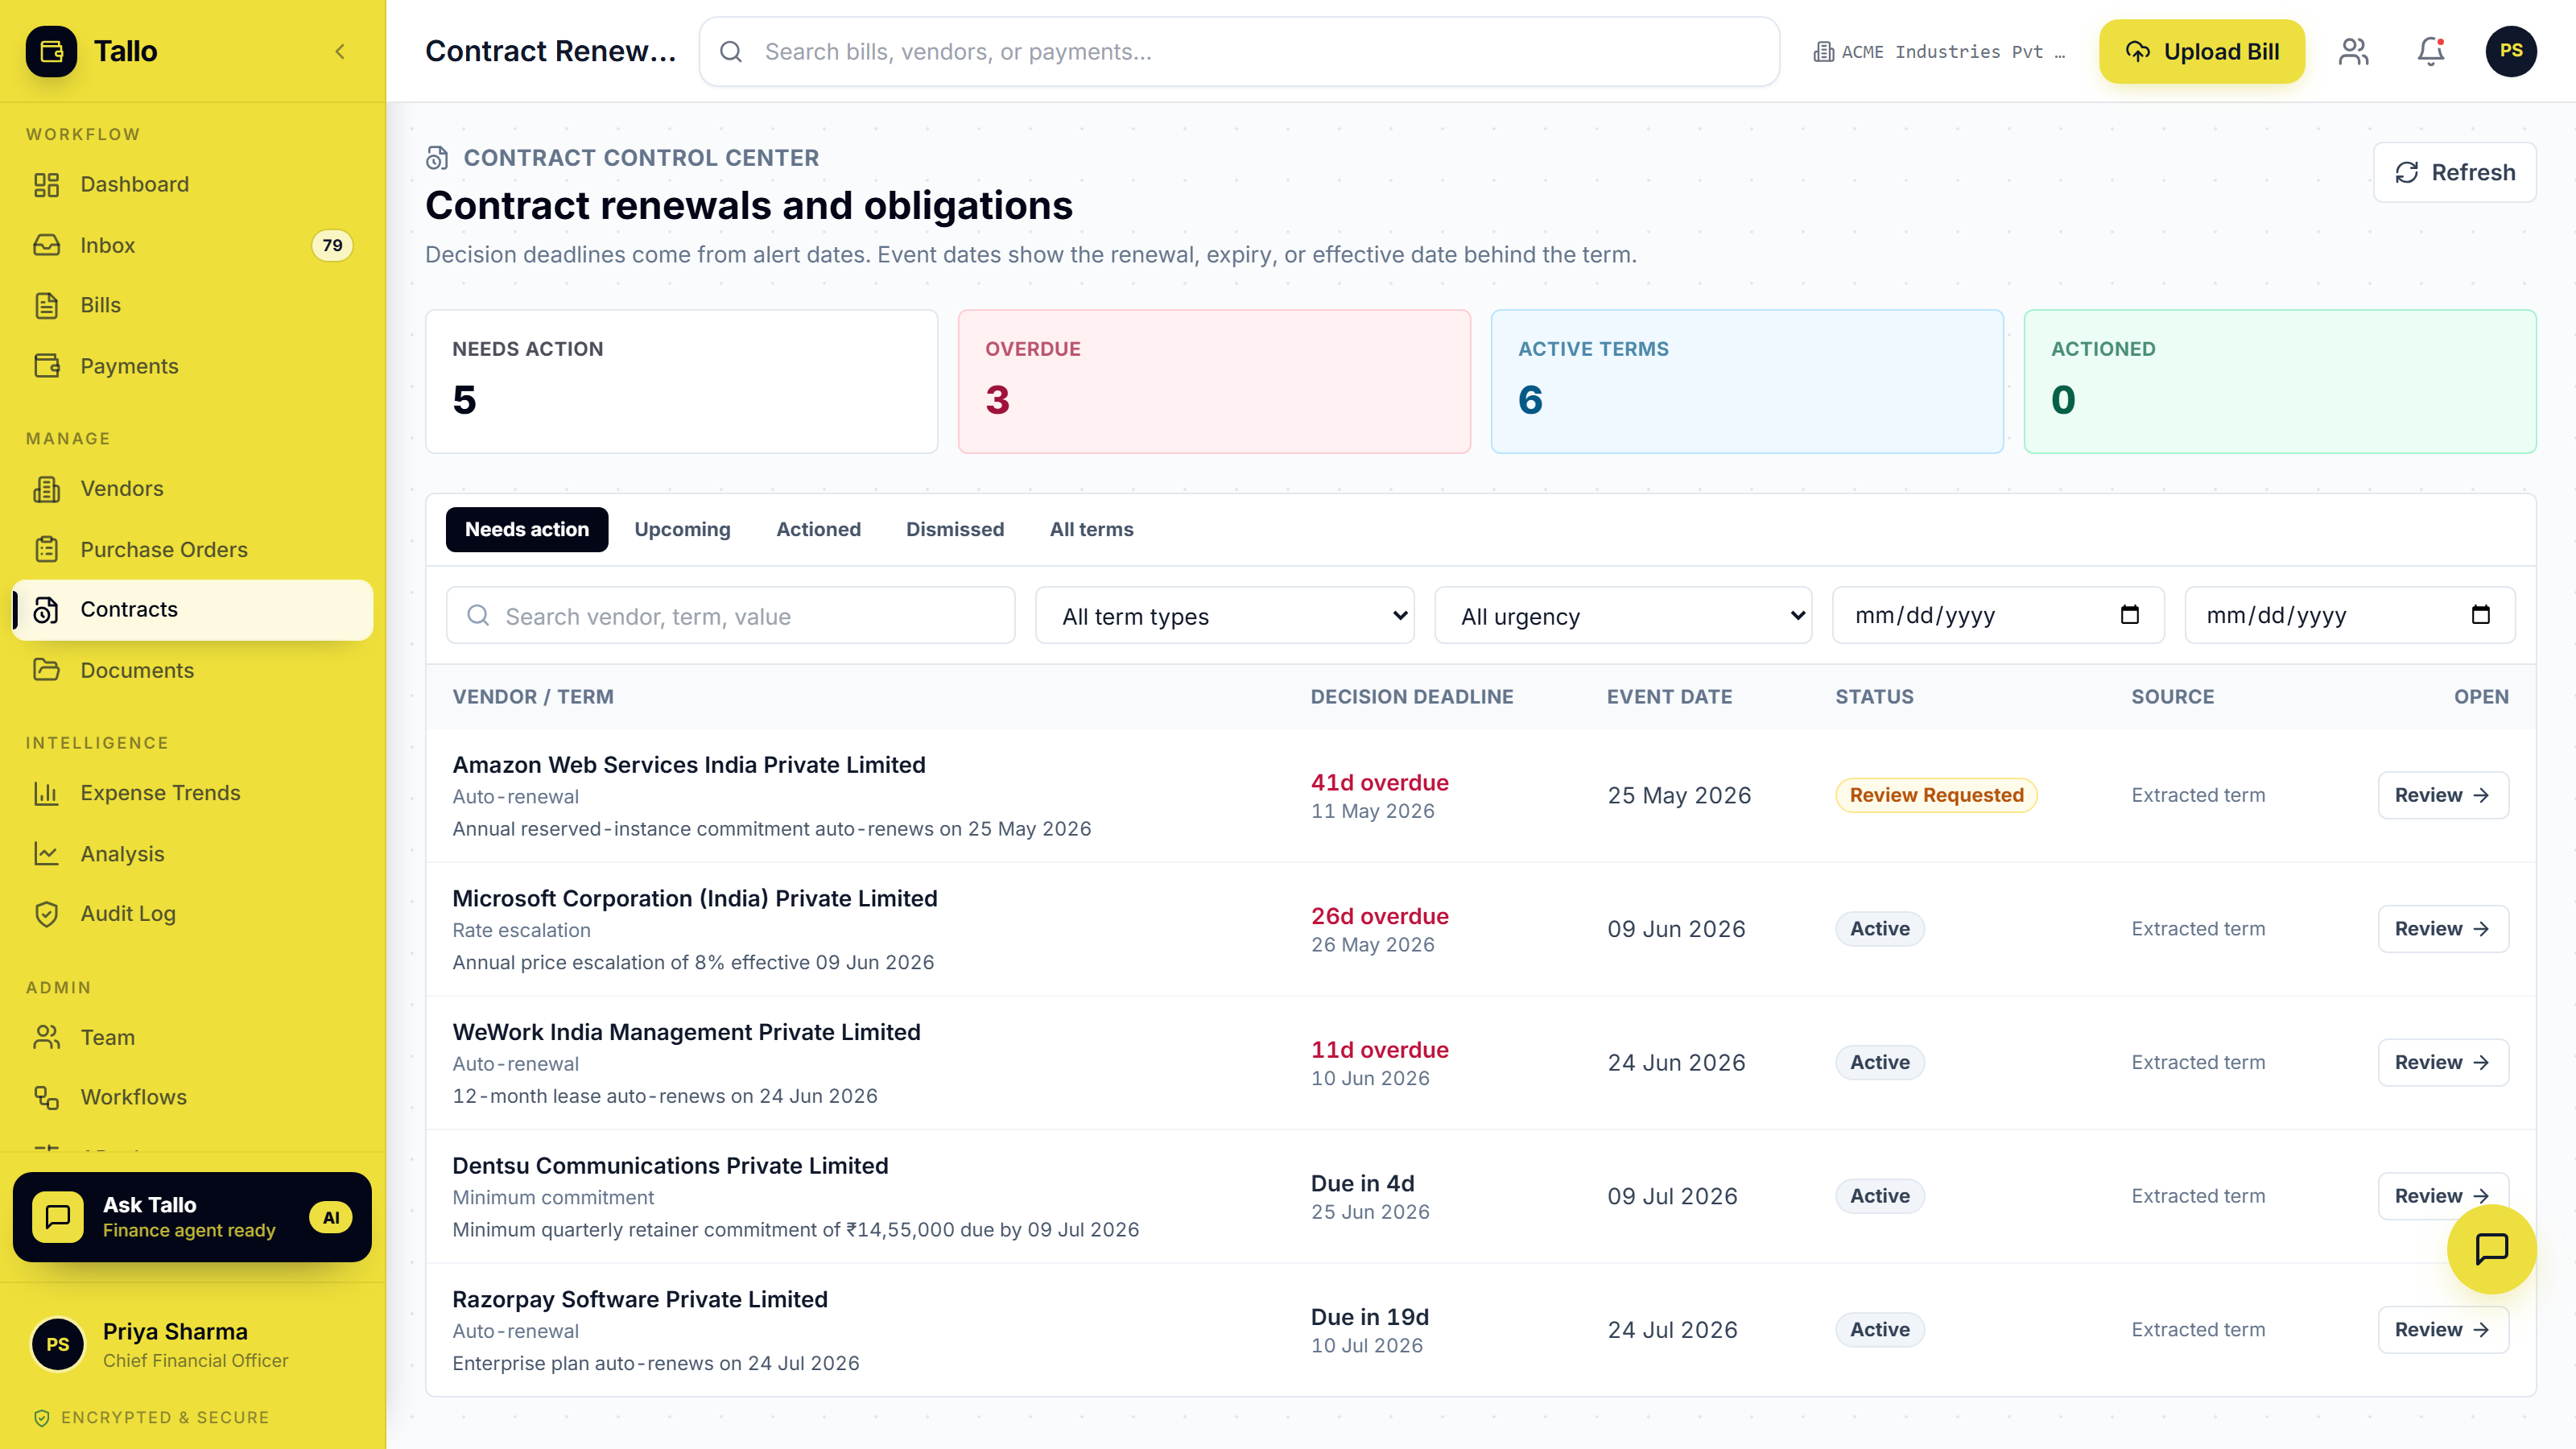Switch to the Actioned tab
This screenshot has height=1449, width=2576.
[x=818, y=529]
